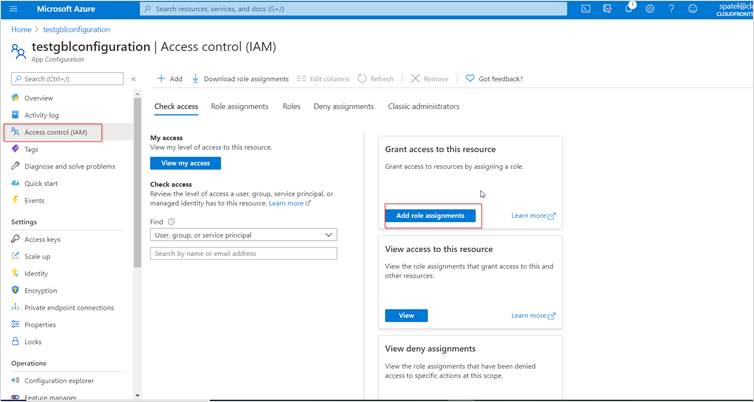754x402 pixels.
Task: Open the portal settings gear icon
Action: pos(650,9)
